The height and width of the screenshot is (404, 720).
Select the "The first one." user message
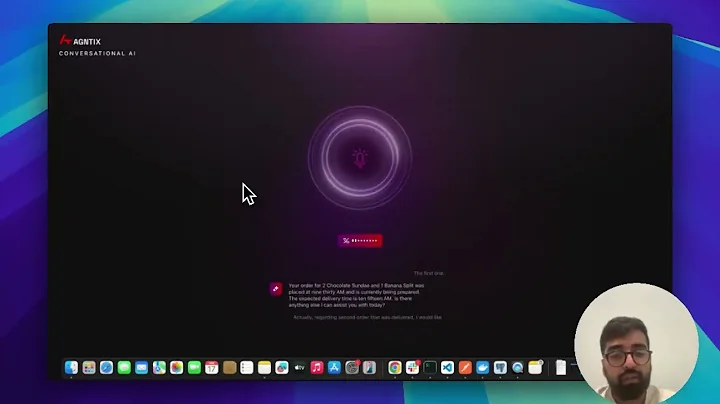coord(429,273)
